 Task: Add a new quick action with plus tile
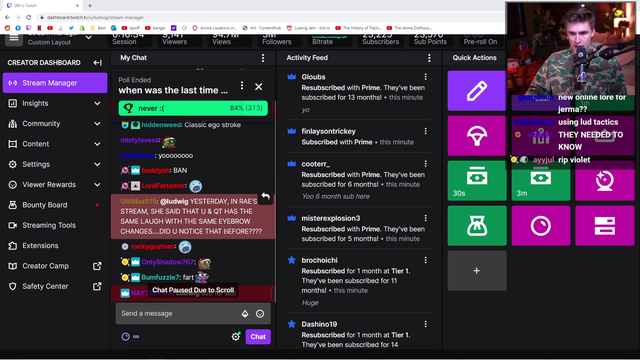477,271
